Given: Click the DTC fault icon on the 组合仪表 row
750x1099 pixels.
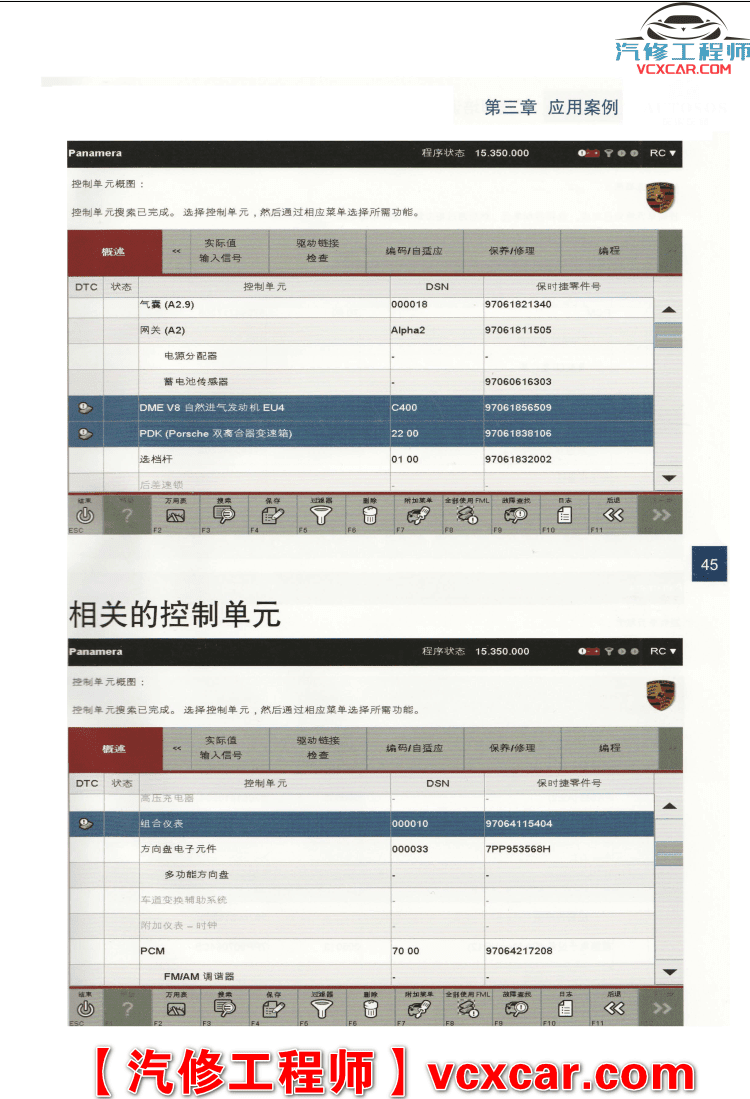Looking at the screenshot, I should pos(86,824).
